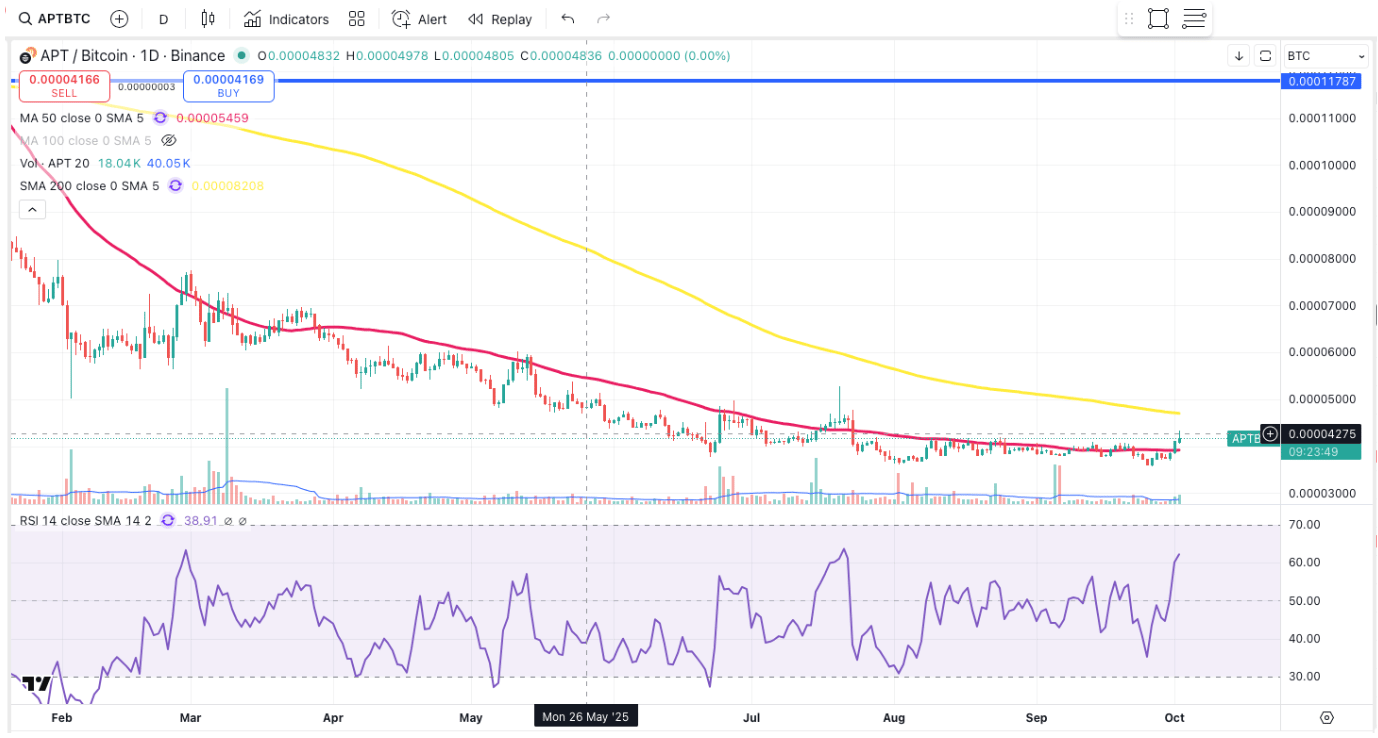1378x738 pixels.
Task: Toggle the green market status dot
Action: coord(241,56)
